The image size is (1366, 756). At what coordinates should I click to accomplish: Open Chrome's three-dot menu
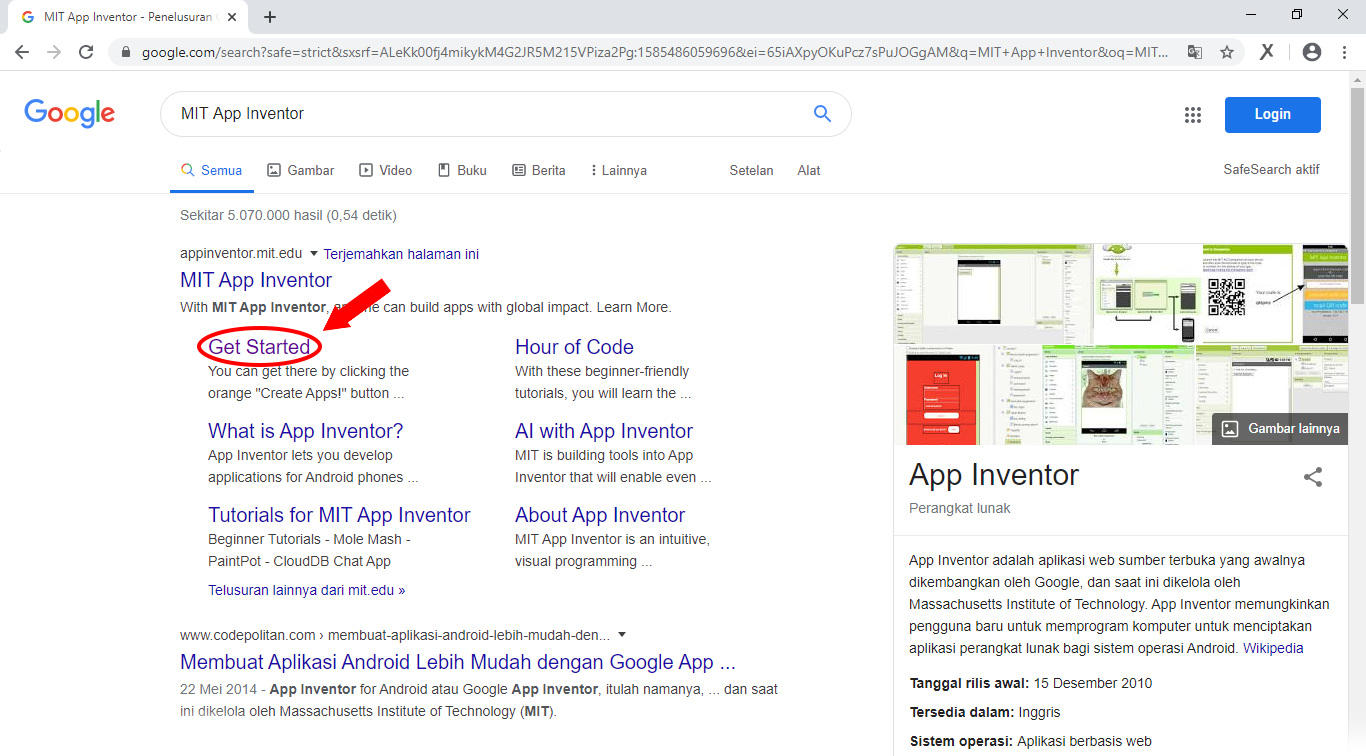coord(1345,52)
